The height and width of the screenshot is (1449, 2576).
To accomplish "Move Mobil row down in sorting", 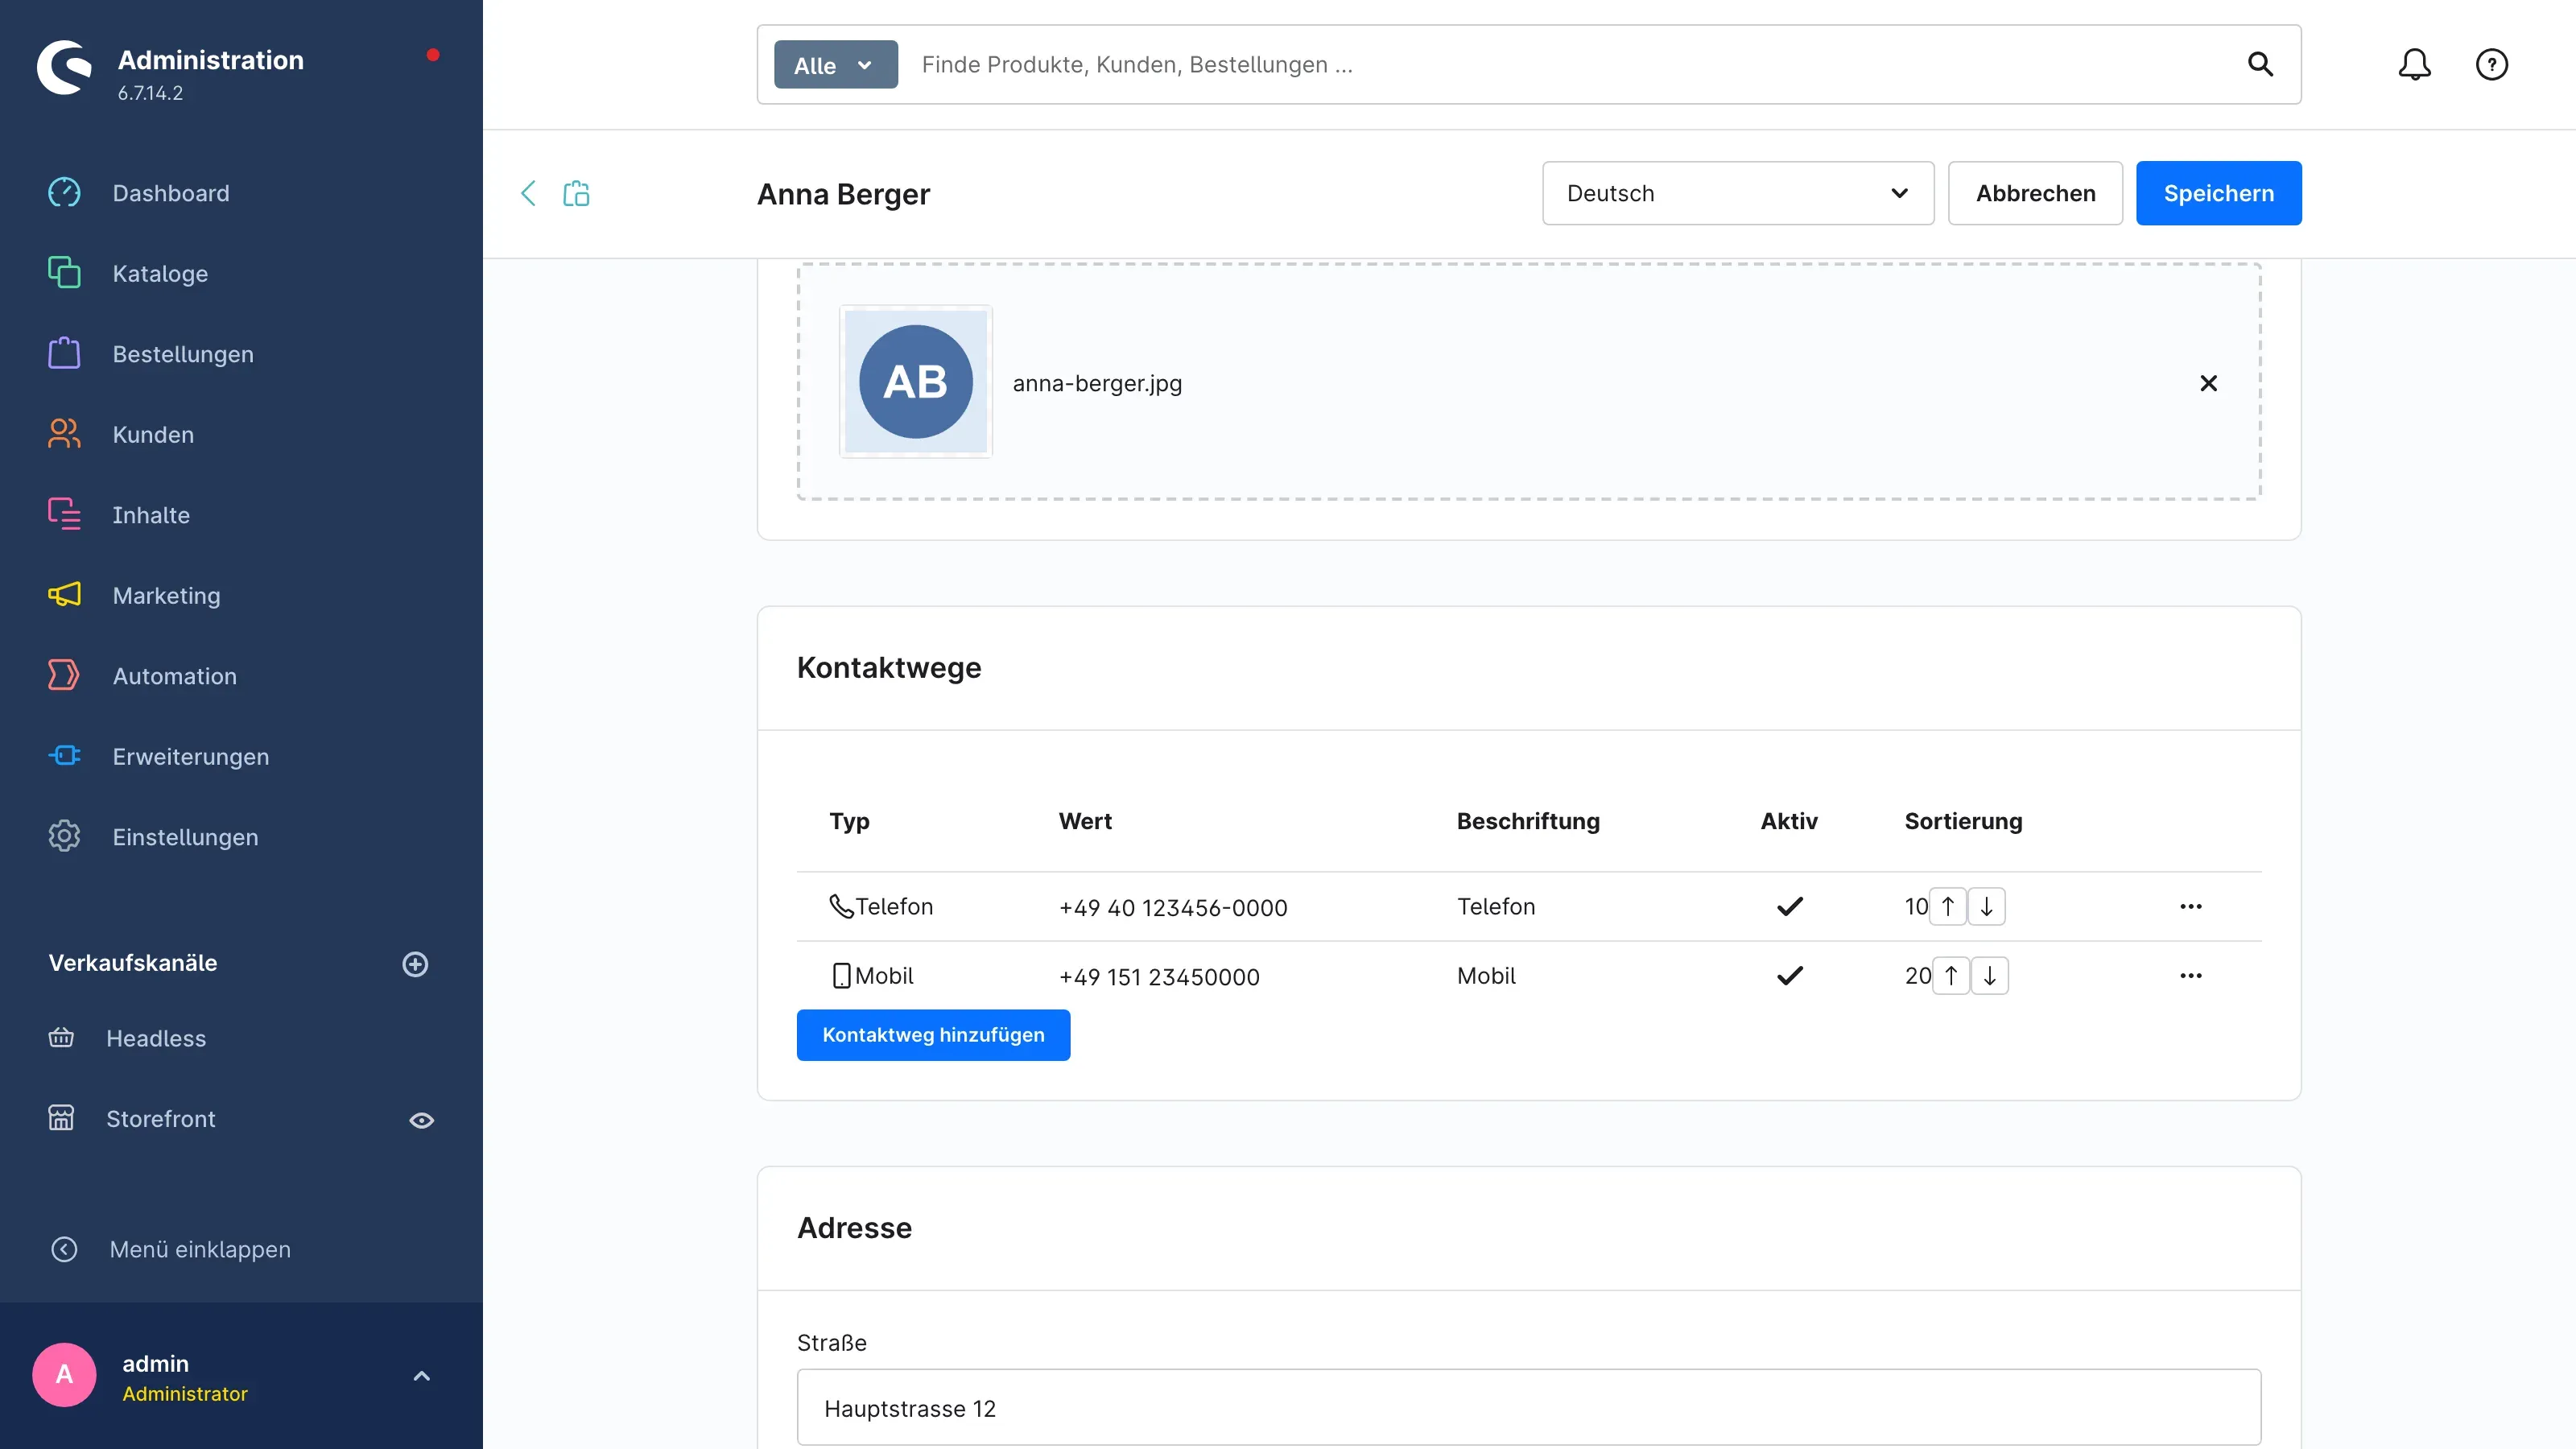I will pos(1989,975).
